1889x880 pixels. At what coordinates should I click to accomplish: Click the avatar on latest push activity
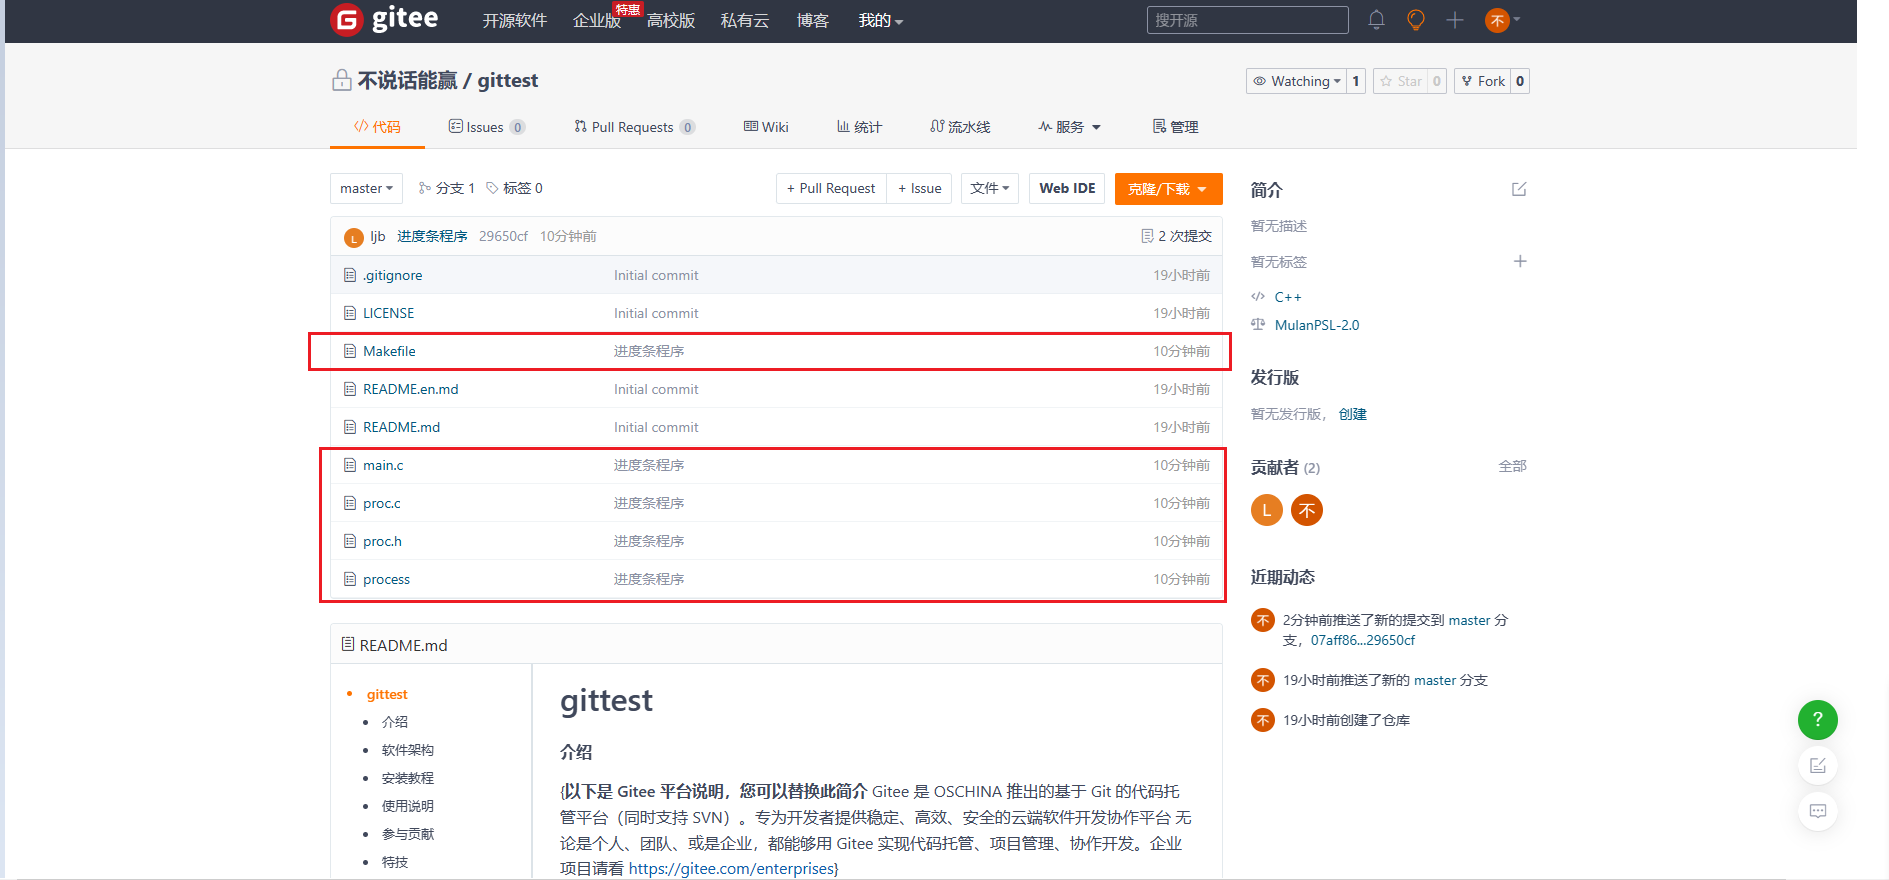(x=1263, y=620)
